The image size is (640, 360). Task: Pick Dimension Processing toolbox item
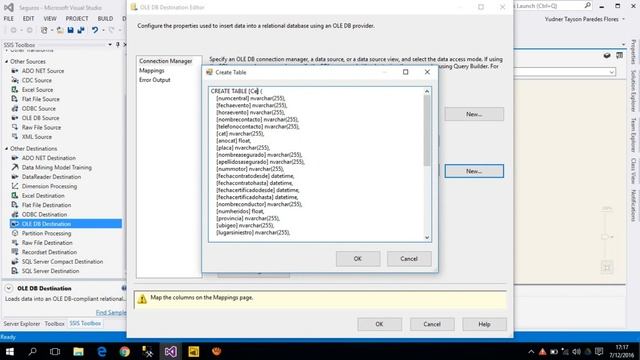click(x=49, y=186)
